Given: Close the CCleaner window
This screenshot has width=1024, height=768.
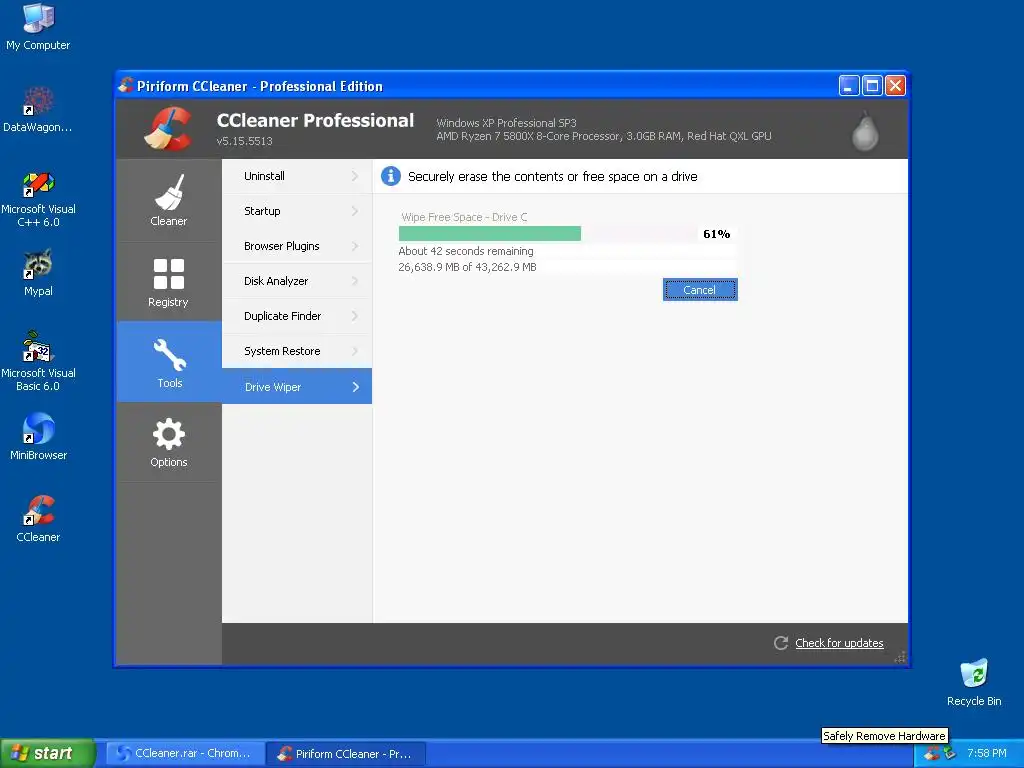Looking at the screenshot, I should 895,86.
